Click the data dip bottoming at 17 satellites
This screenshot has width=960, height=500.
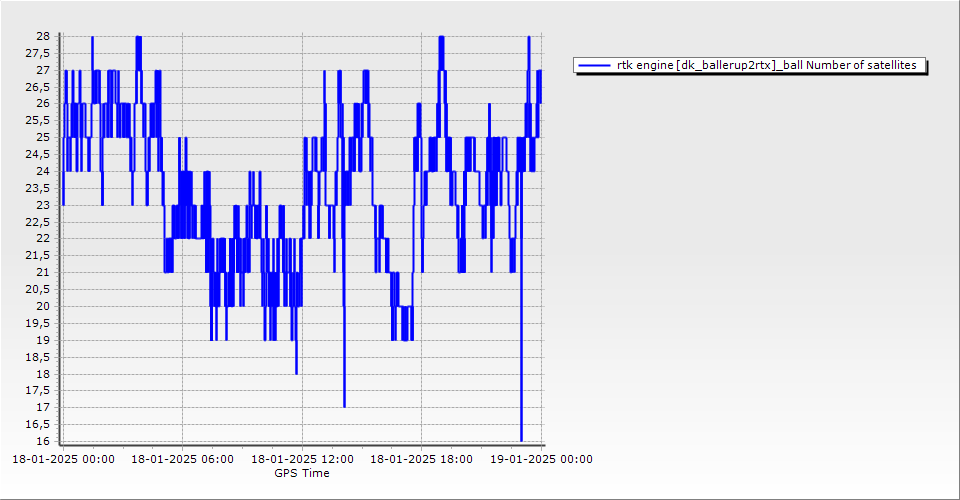point(344,405)
